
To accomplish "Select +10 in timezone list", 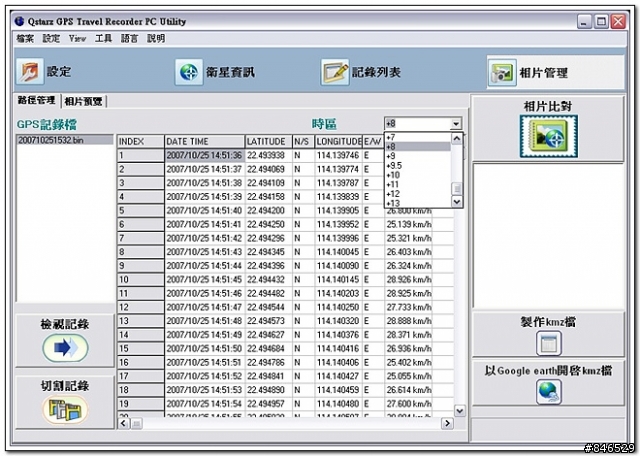I will click(418, 175).
